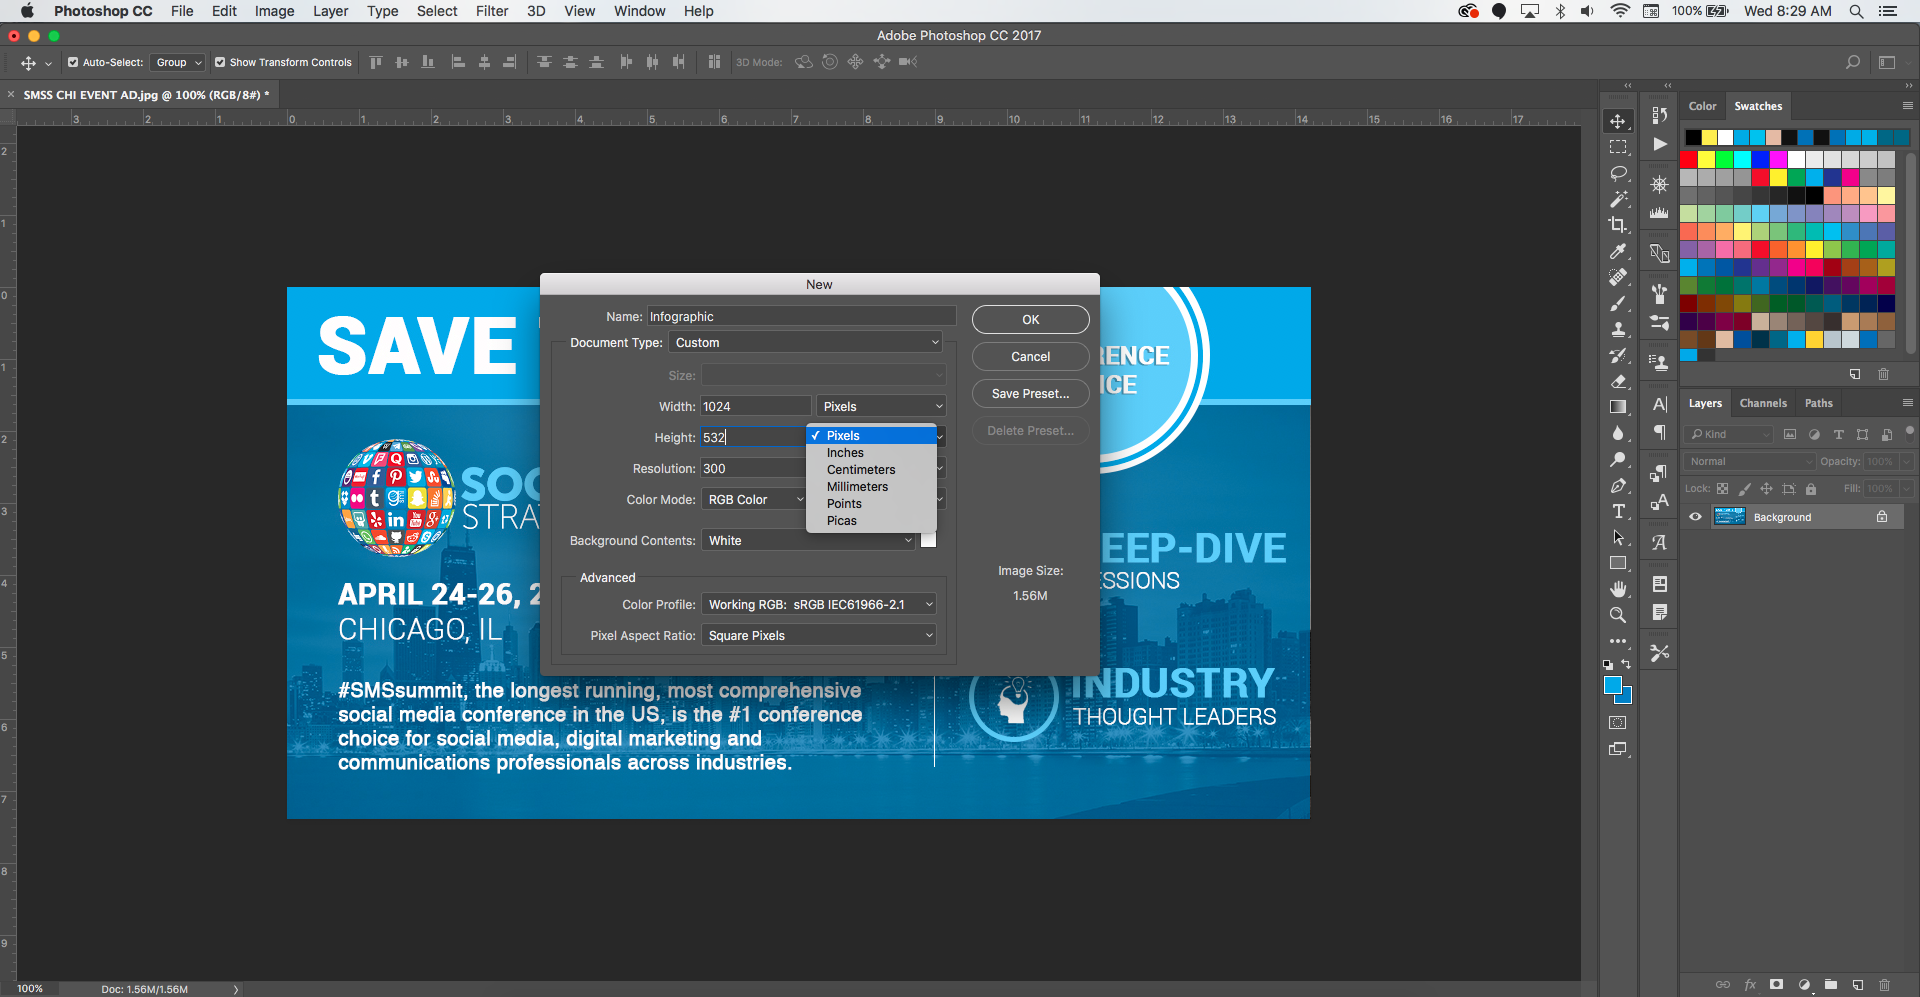This screenshot has width=1920, height=997.
Task: Toggle lock all padlock icon
Action: click(1811, 489)
